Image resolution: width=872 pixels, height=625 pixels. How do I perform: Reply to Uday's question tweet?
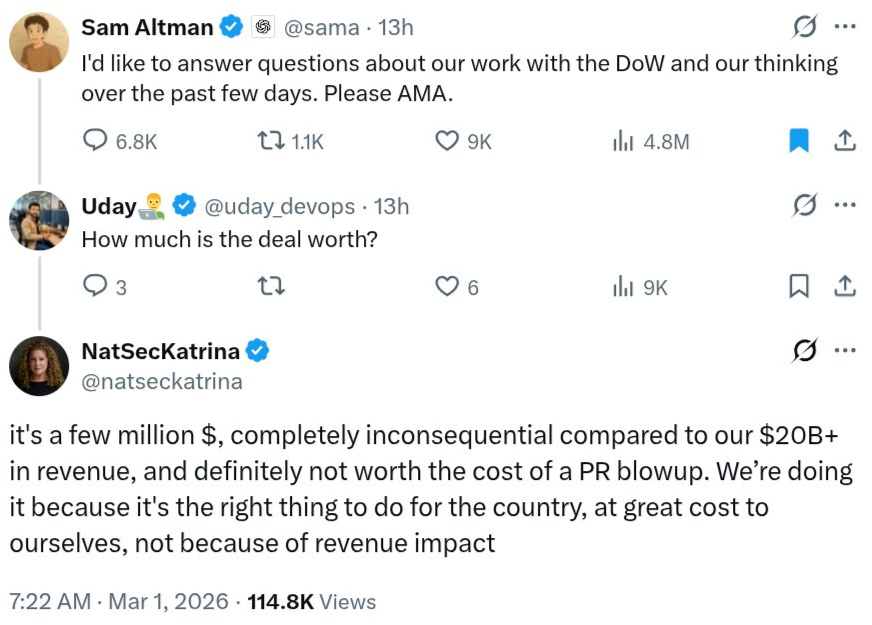pos(95,287)
